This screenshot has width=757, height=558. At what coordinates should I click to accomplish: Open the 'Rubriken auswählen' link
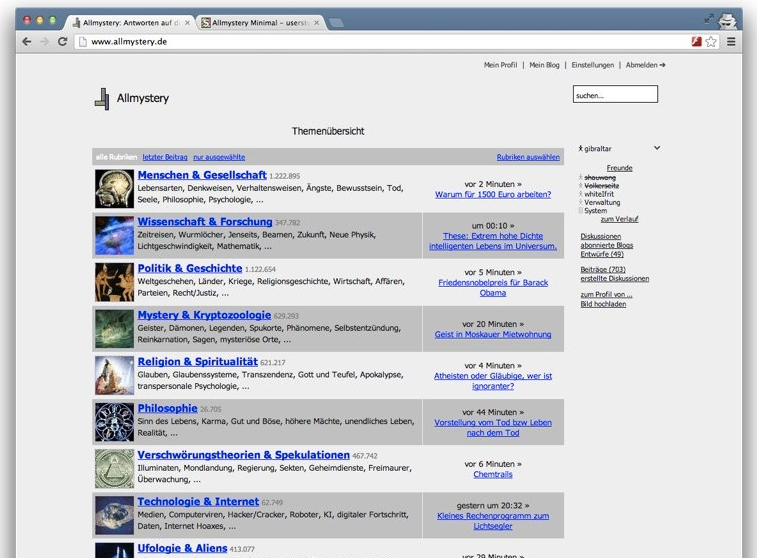click(x=528, y=157)
